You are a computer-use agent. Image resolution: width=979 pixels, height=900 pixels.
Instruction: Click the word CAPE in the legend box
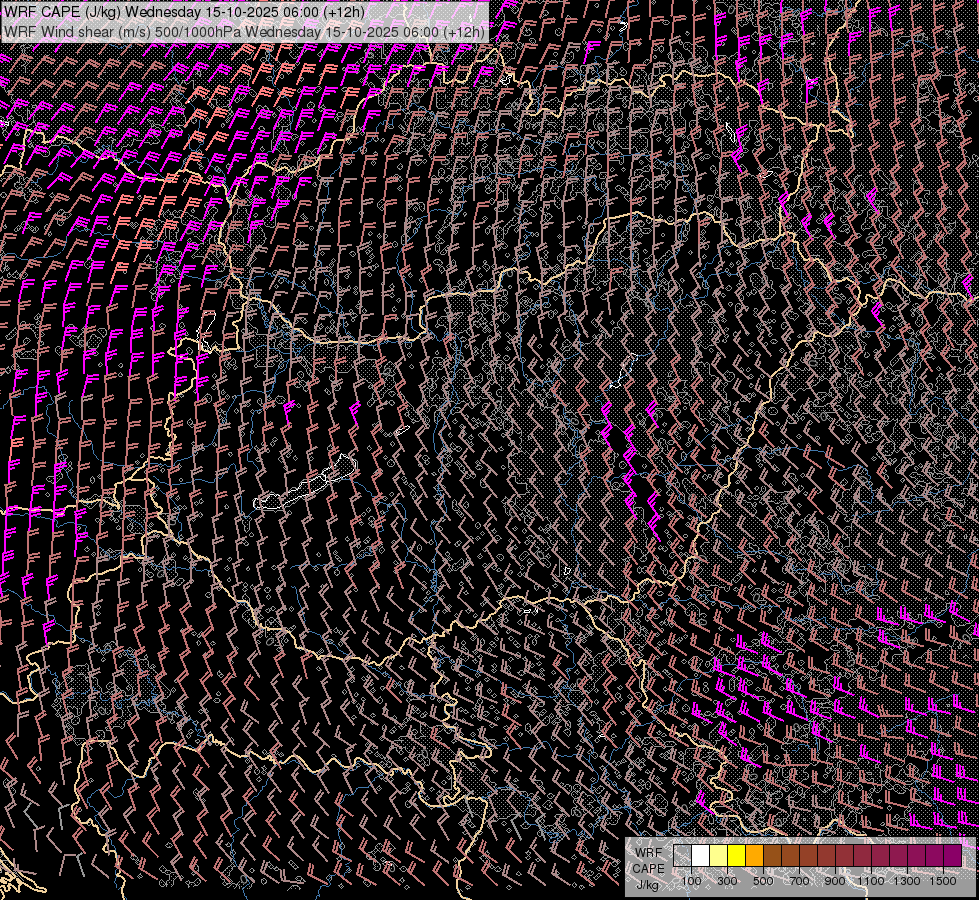[x=648, y=868]
